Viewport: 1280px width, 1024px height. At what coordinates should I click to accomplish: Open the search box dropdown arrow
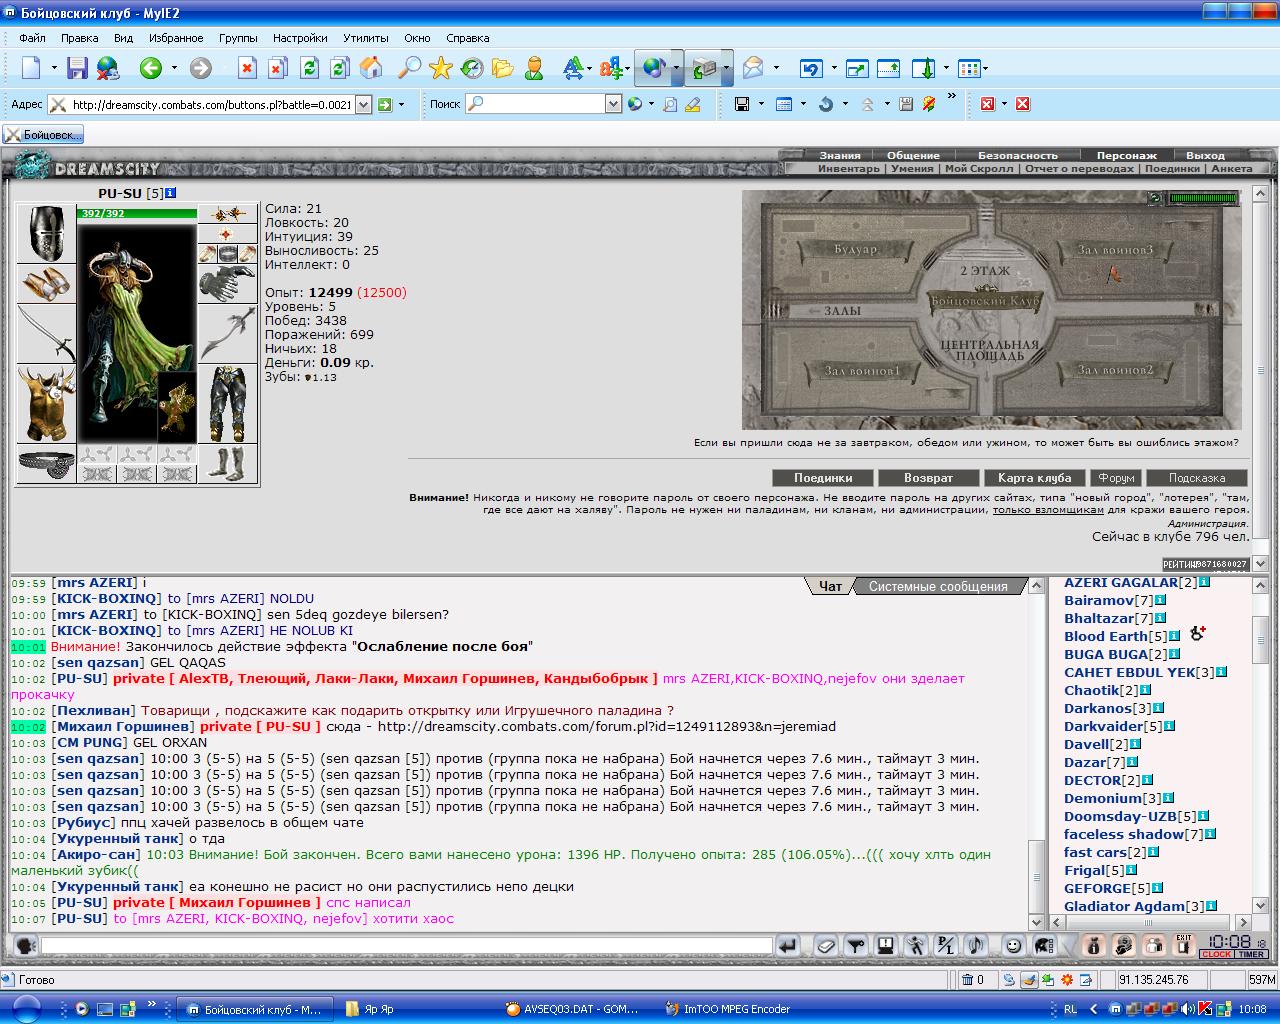click(613, 104)
